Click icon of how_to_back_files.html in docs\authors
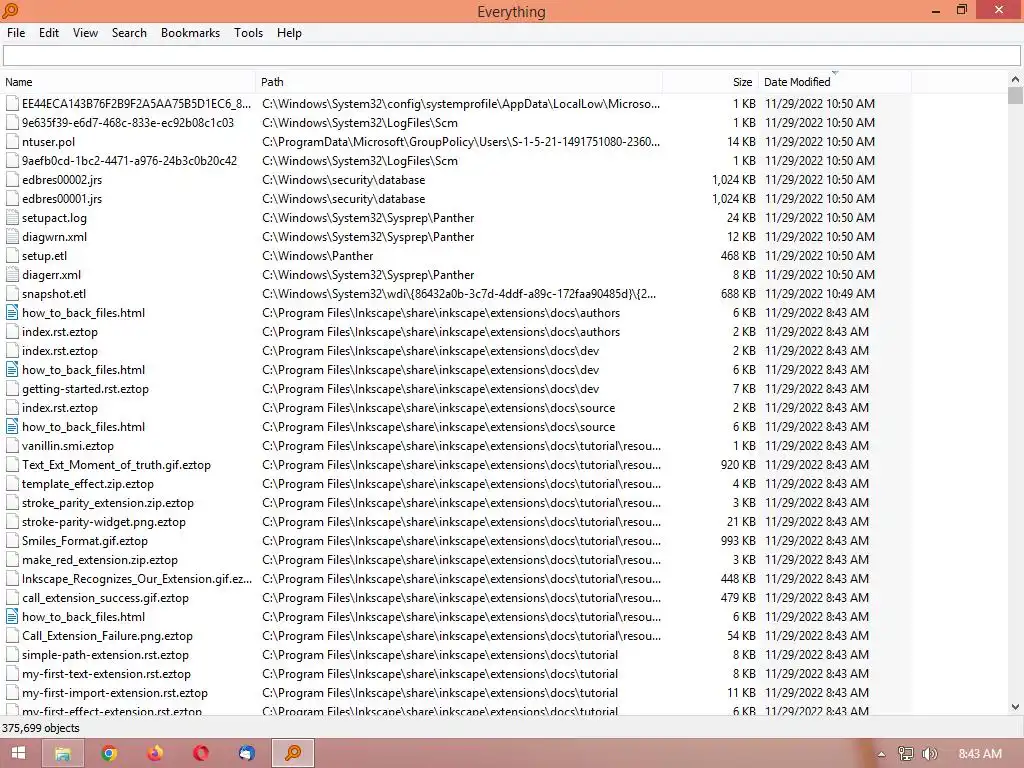This screenshot has width=1024, height=768. pyautogui.click(x=12, y=313)
